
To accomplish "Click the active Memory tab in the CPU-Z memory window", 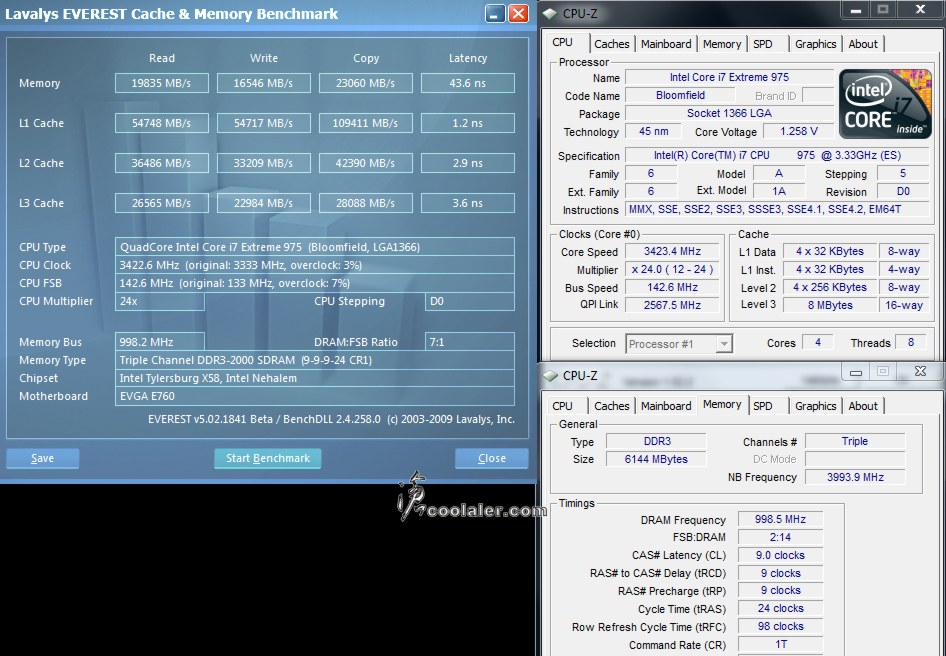I will pyautogui.click(x=722, y=404).
